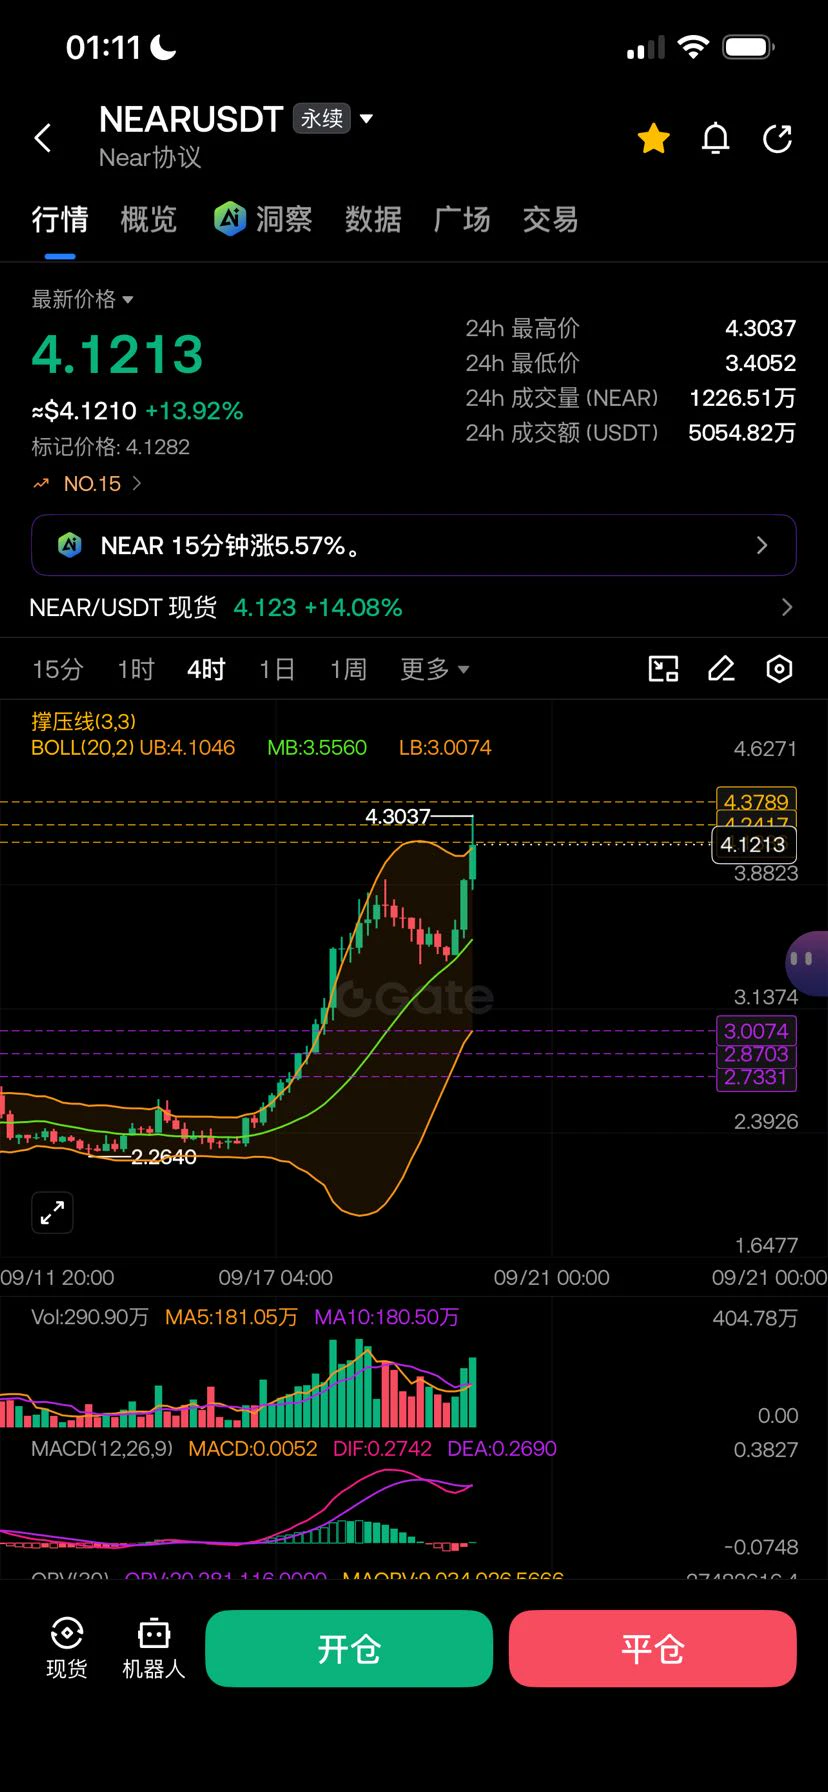Image resolution: width=828 pixels, height=1792 pixels.
Task: Open the 机器人 trading bot icon
Action: tap(154, 1648)
